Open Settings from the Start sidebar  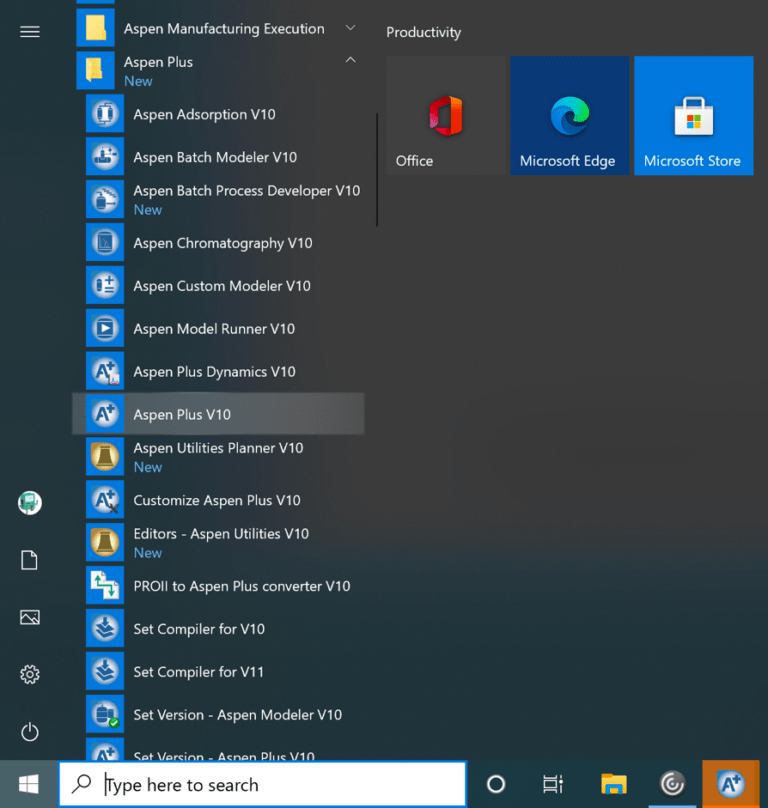(x=30, y=675)
